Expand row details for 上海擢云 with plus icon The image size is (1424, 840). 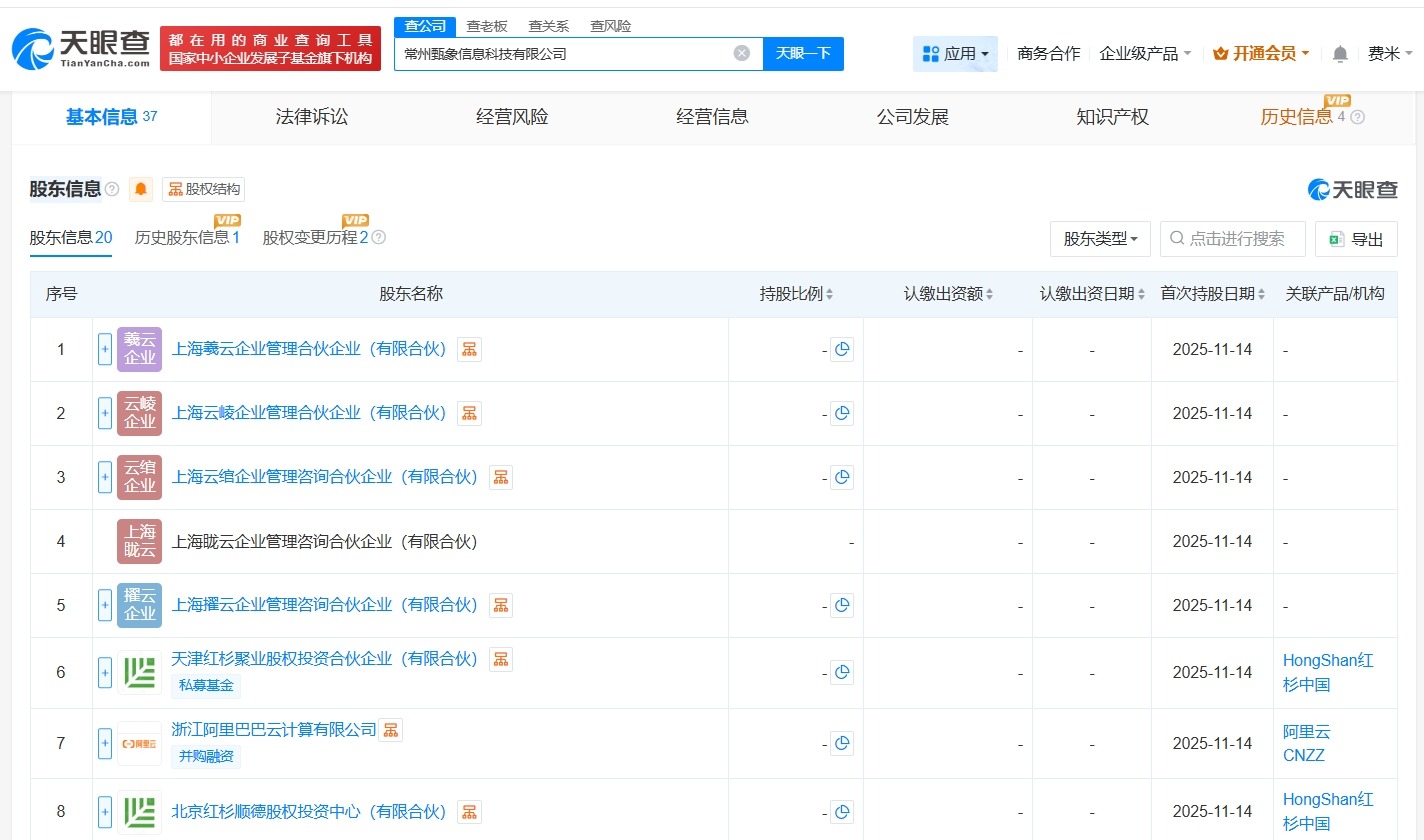point(104,605)
